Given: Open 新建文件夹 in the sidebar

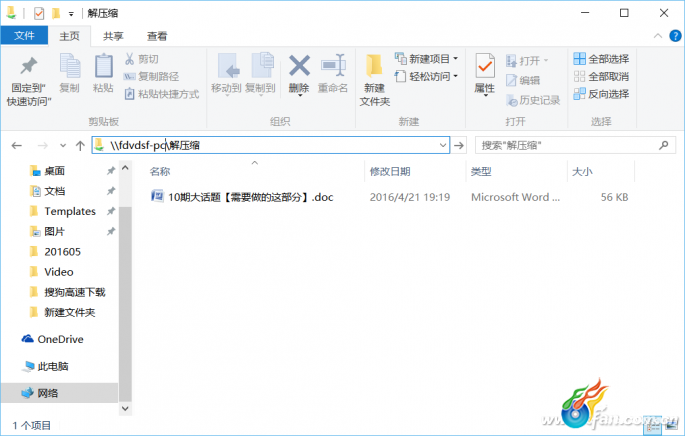Looking at the screenshot, I should 69,312.
